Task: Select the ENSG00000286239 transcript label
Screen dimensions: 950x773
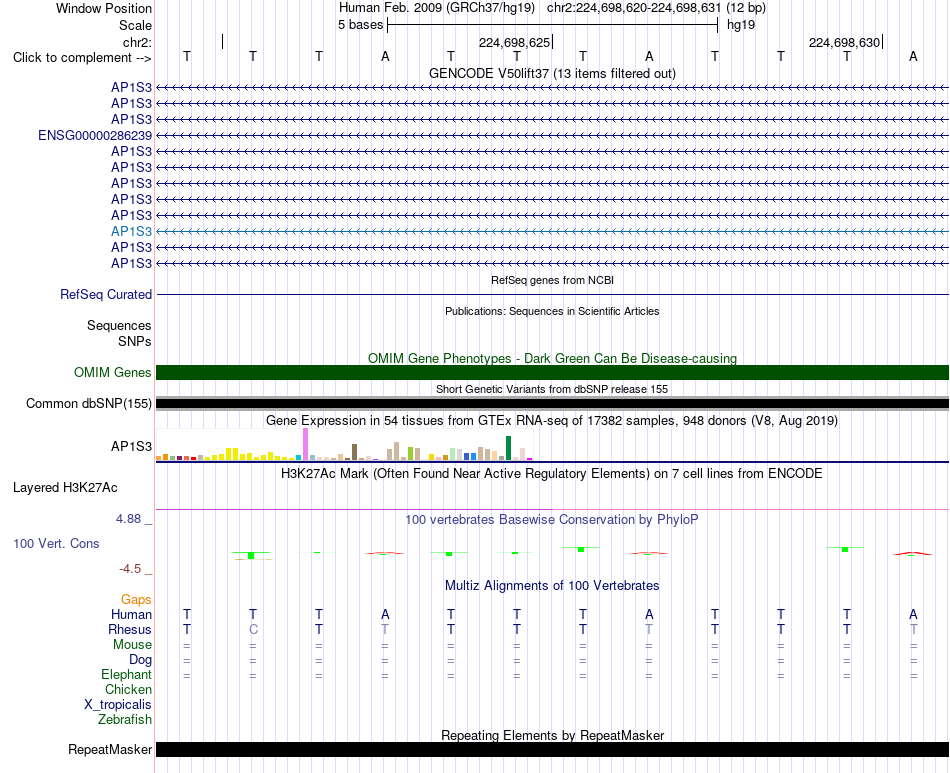Action: [x=95, y=136]
